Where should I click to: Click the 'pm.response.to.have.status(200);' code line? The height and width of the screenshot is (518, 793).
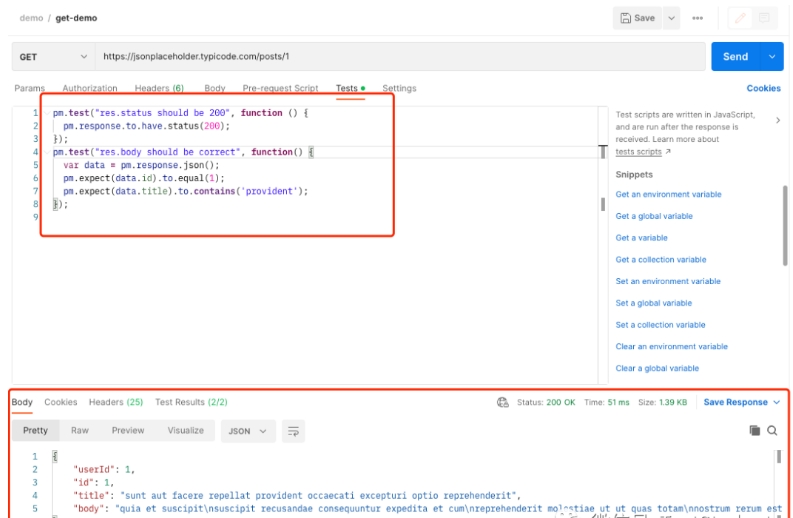click(147, 126)
